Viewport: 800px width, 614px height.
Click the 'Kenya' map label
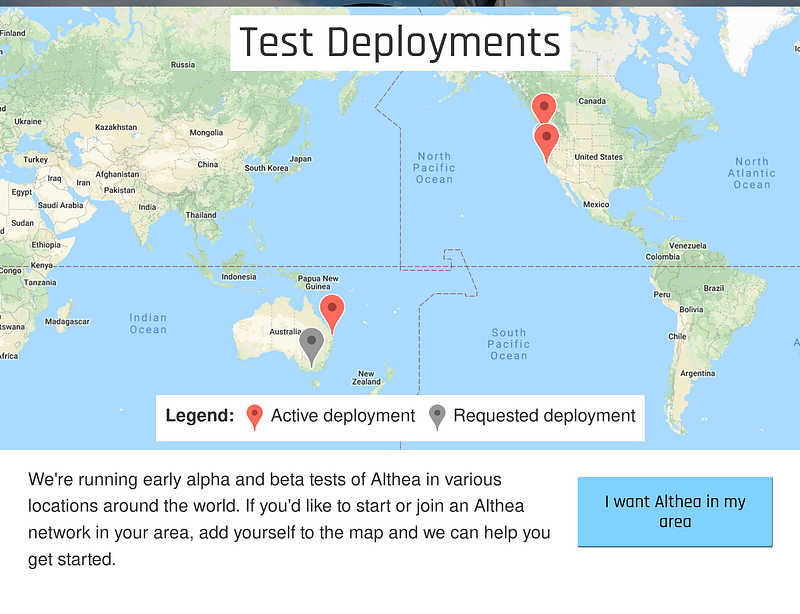point(41,265)
